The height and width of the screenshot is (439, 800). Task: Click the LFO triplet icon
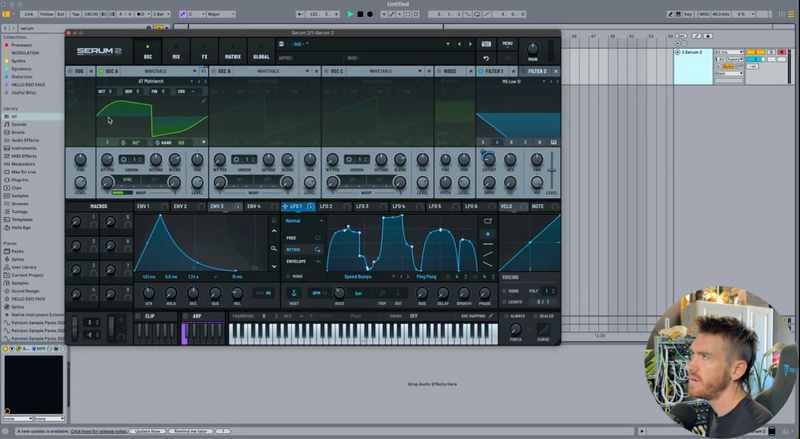pyautogui.click(x=382, y=293)
